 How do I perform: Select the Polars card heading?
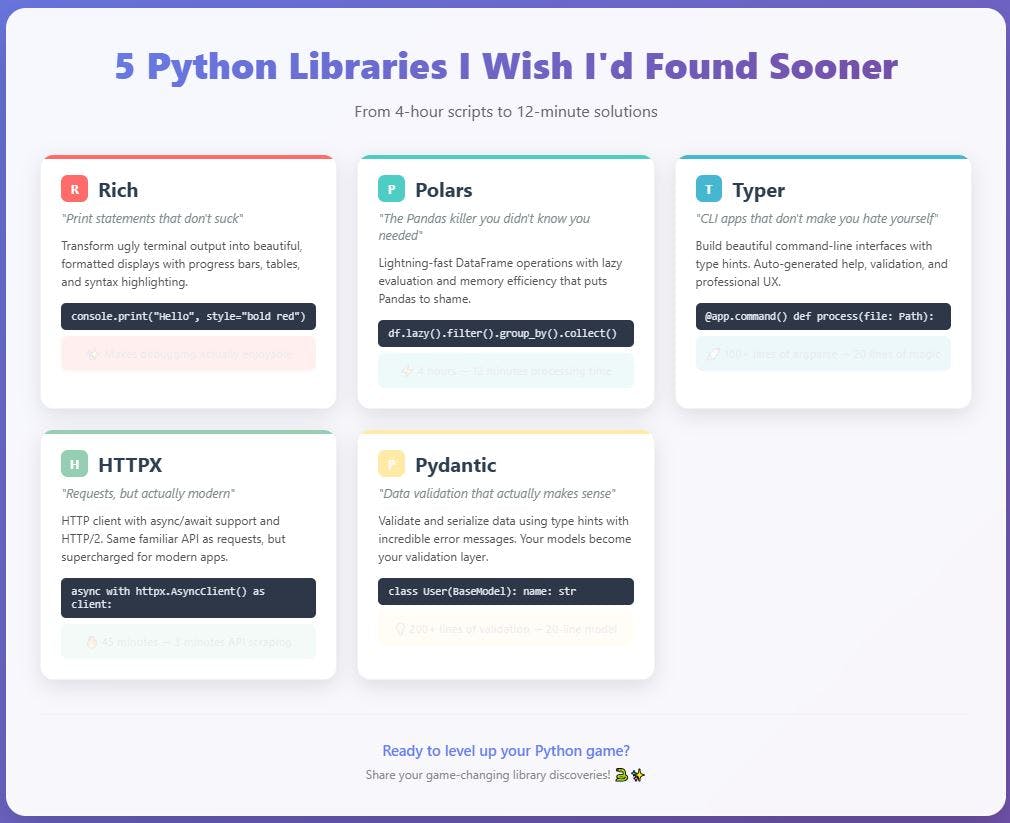tap(444, 190)
